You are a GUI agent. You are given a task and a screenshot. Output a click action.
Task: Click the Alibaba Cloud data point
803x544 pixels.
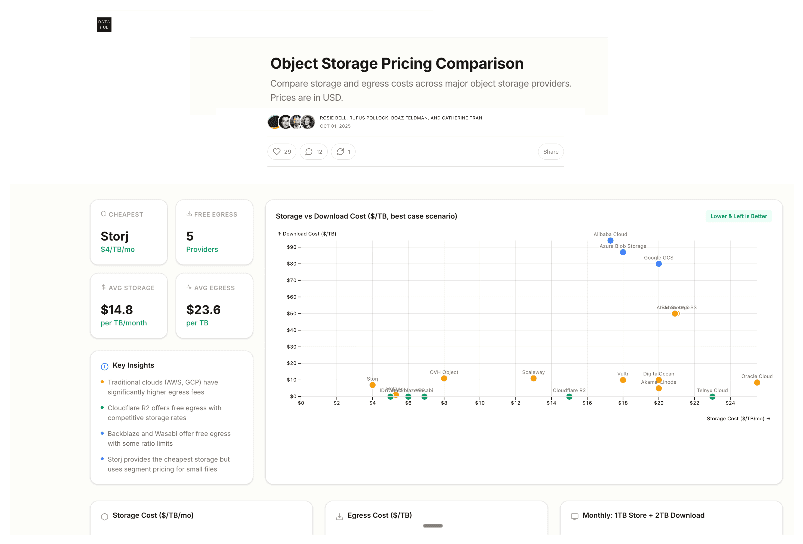click(x=611, y=241)
